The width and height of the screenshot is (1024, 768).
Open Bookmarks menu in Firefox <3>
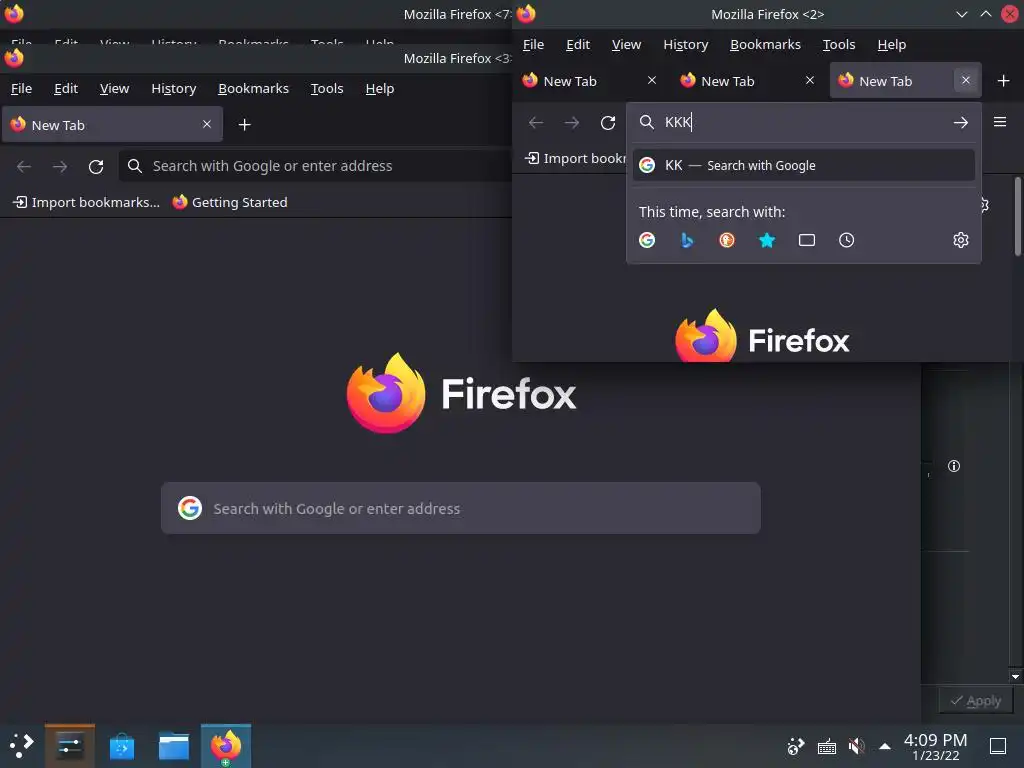click(253, 88)
